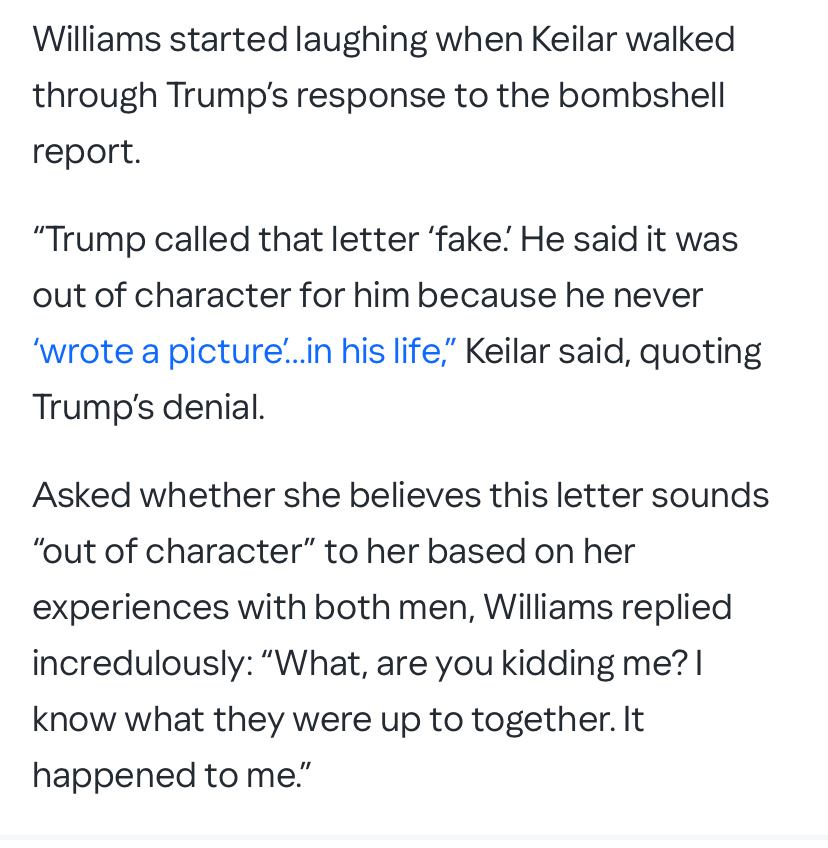The width and height of the screenshot is (828, 848).
Task: Click the paragraph starting 'Asked whether she believes'
Action: 401,635
